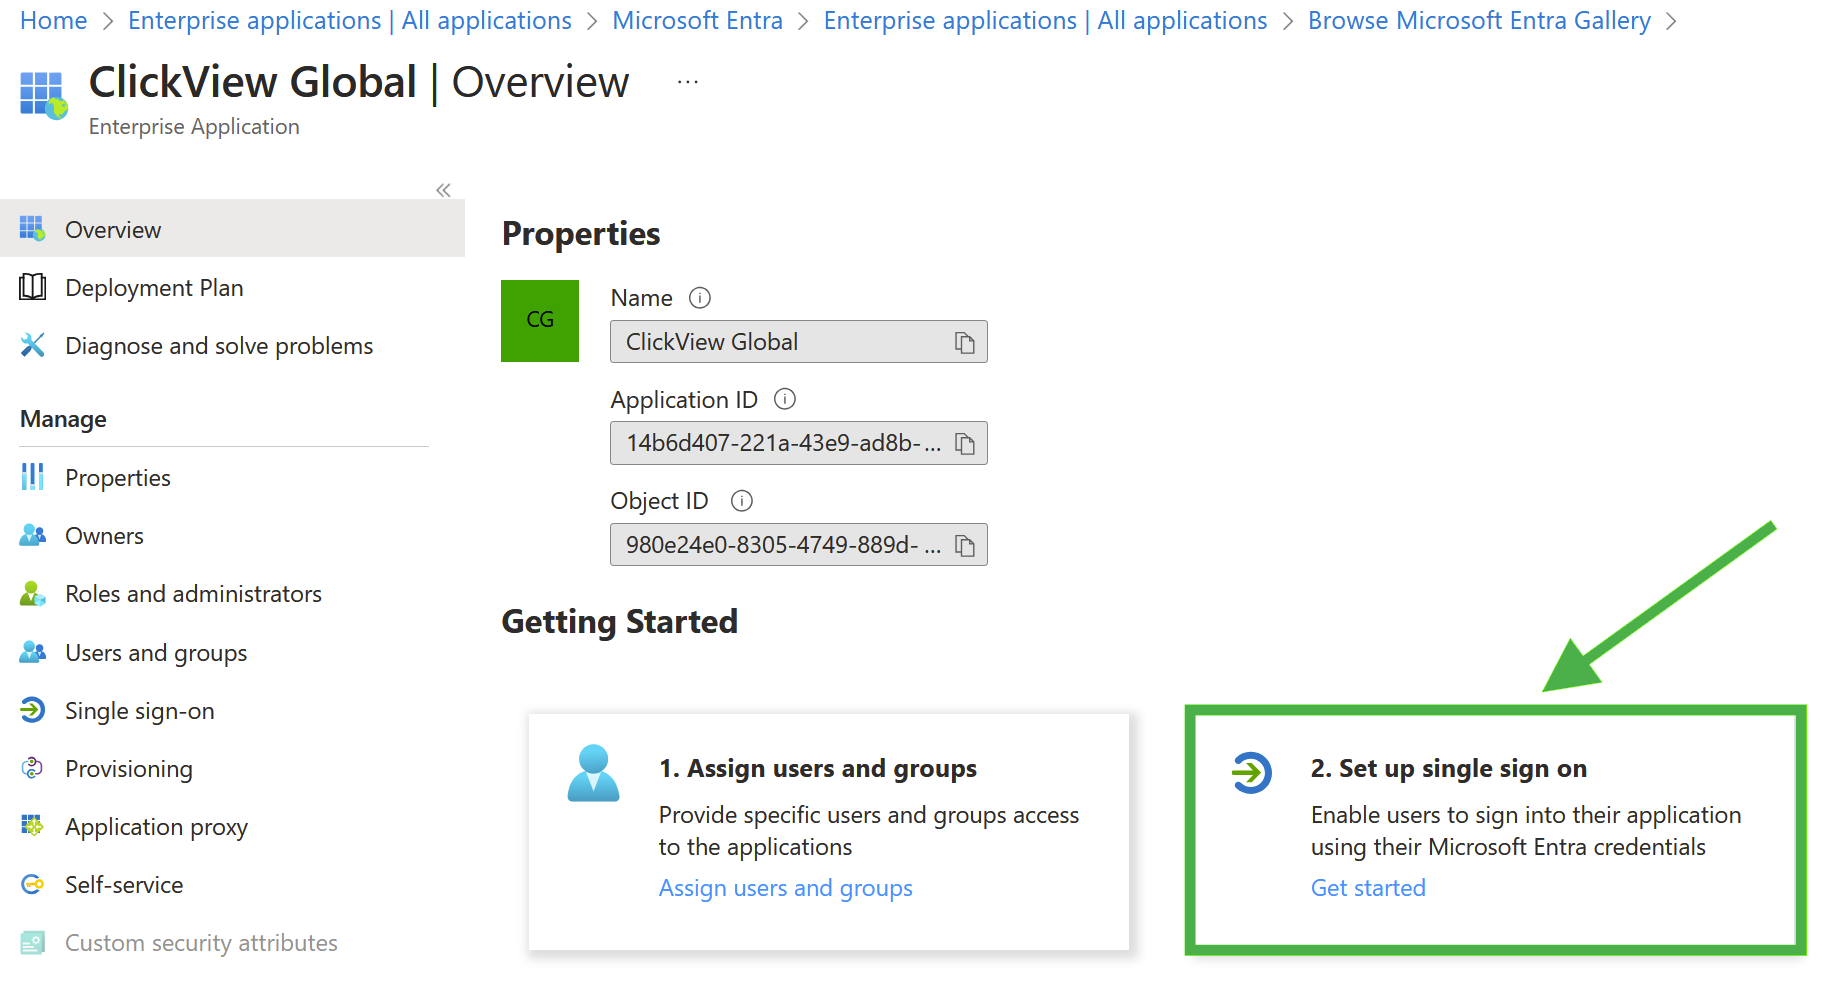The image size is (1832, 991).
Task: Click the '1. Assign users and groups' heading
Action: tap(817, 768)
